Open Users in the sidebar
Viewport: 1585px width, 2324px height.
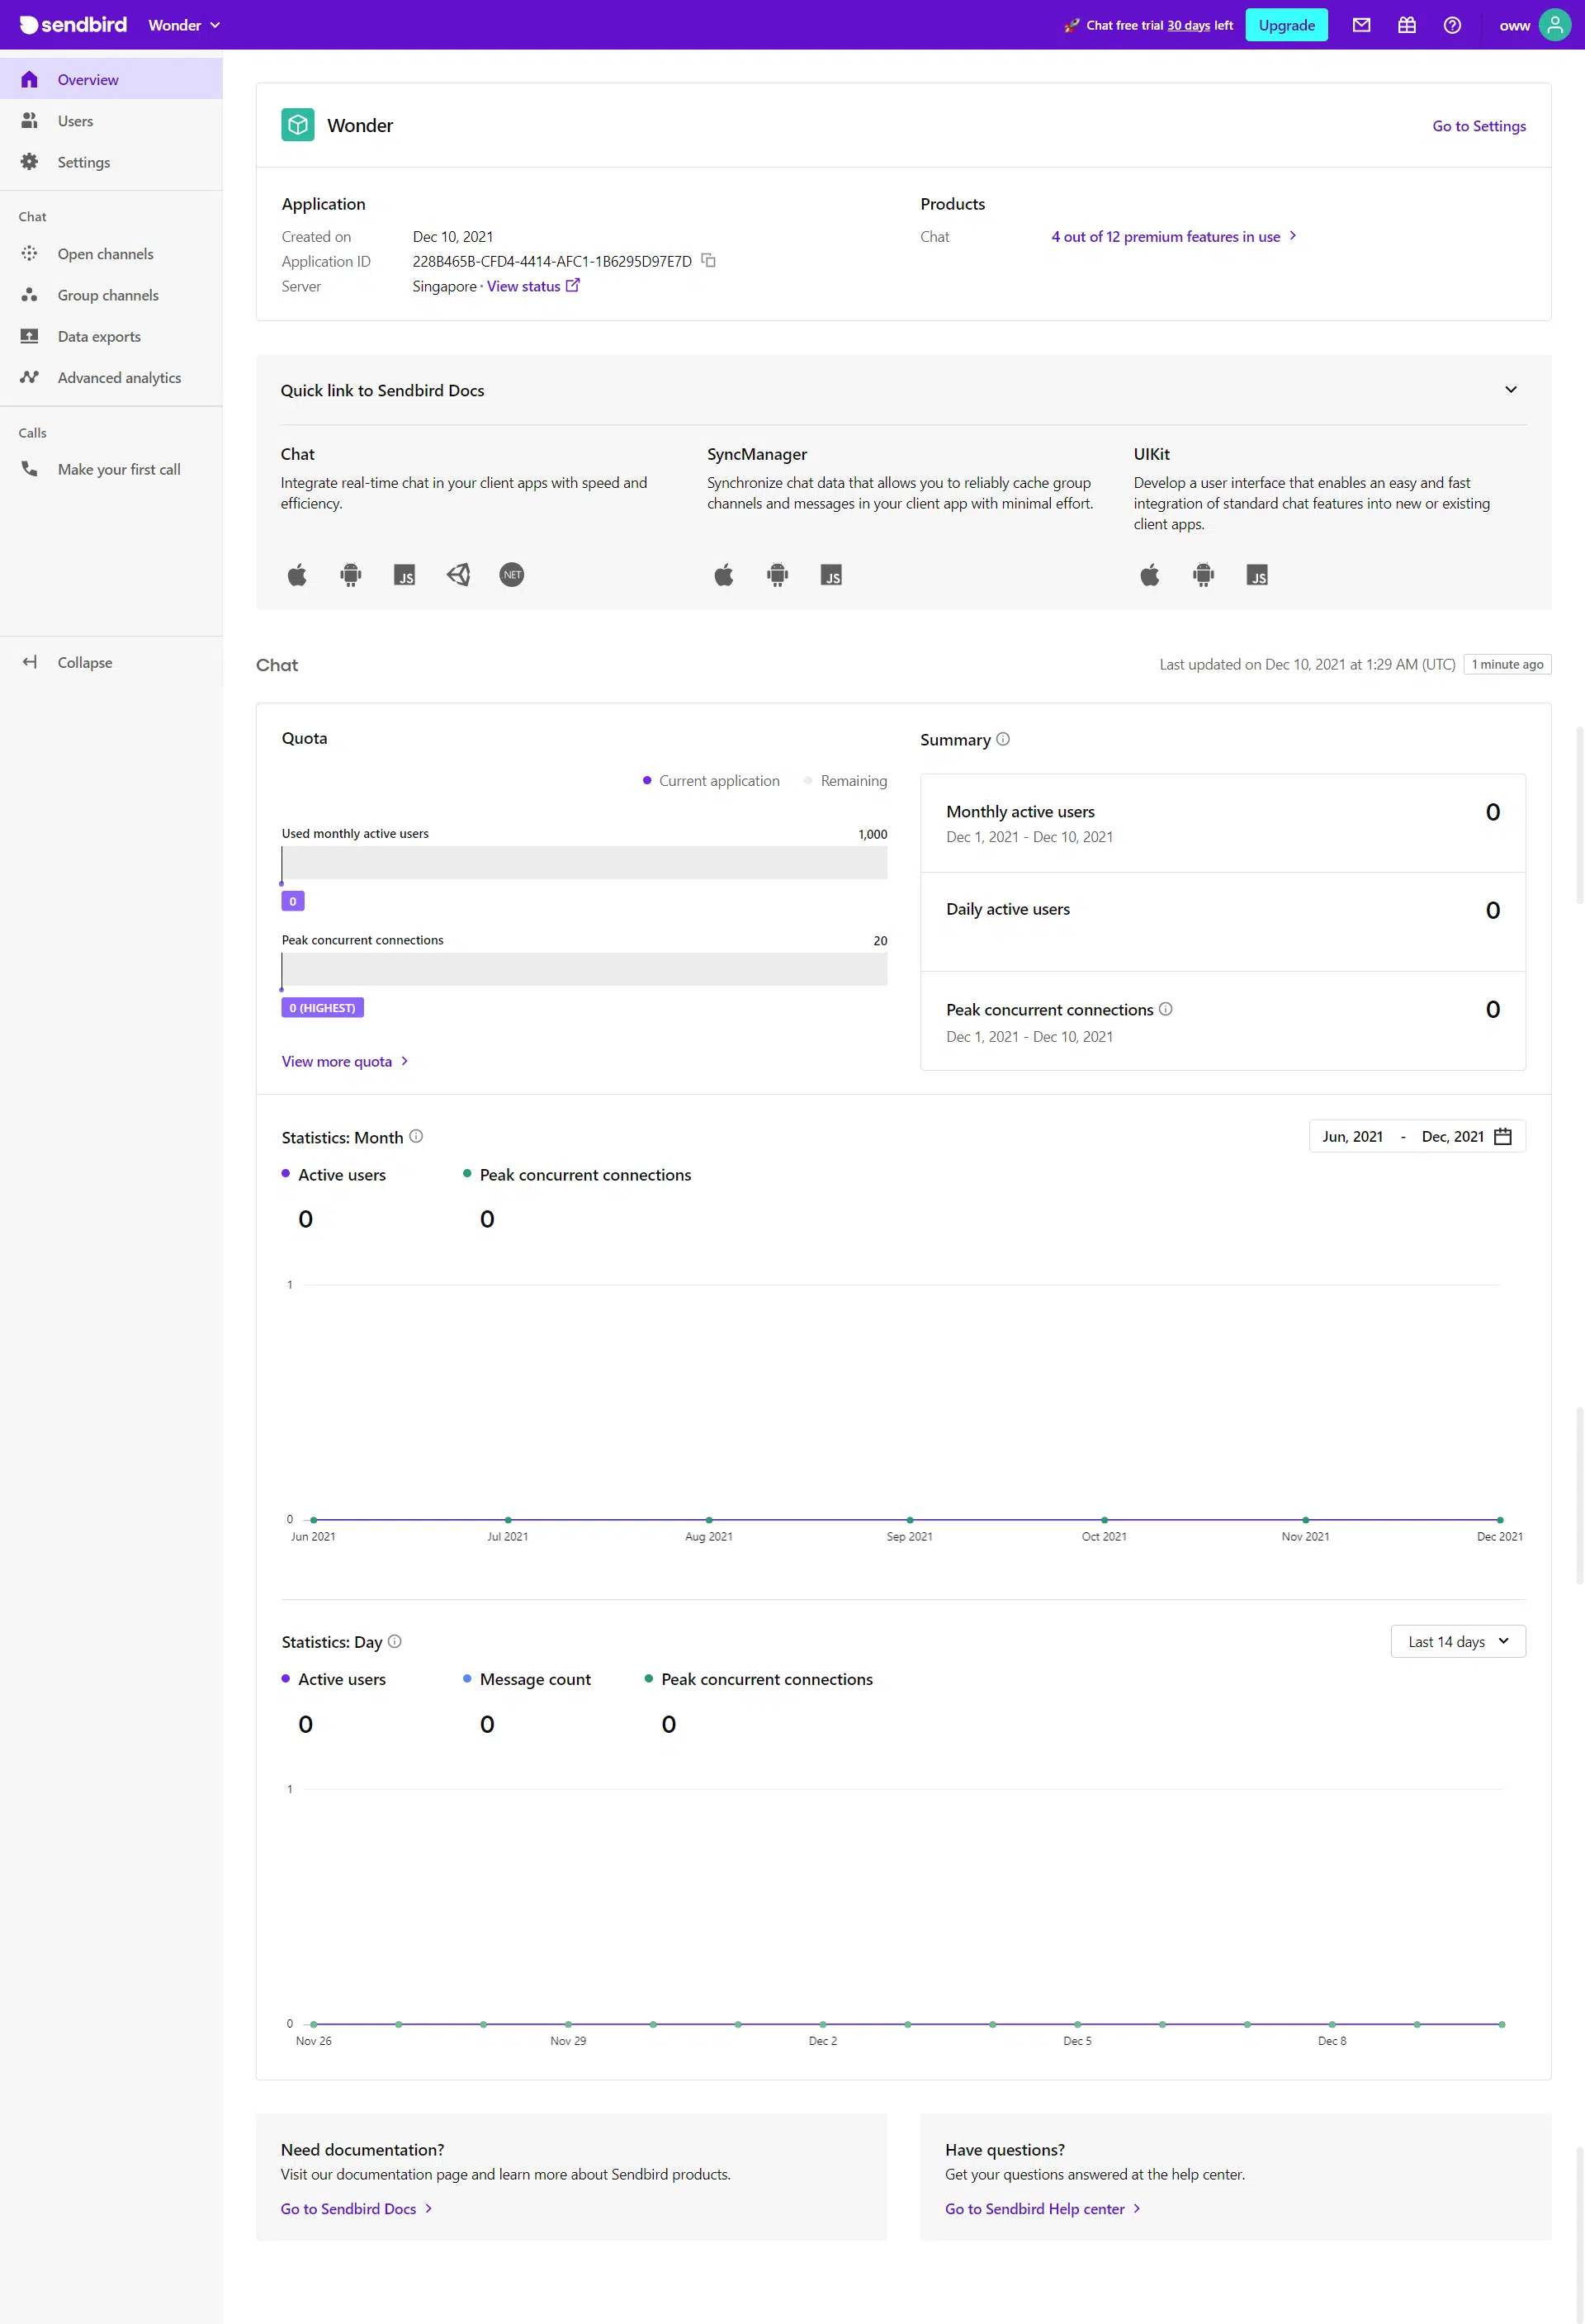coord(111,121)
